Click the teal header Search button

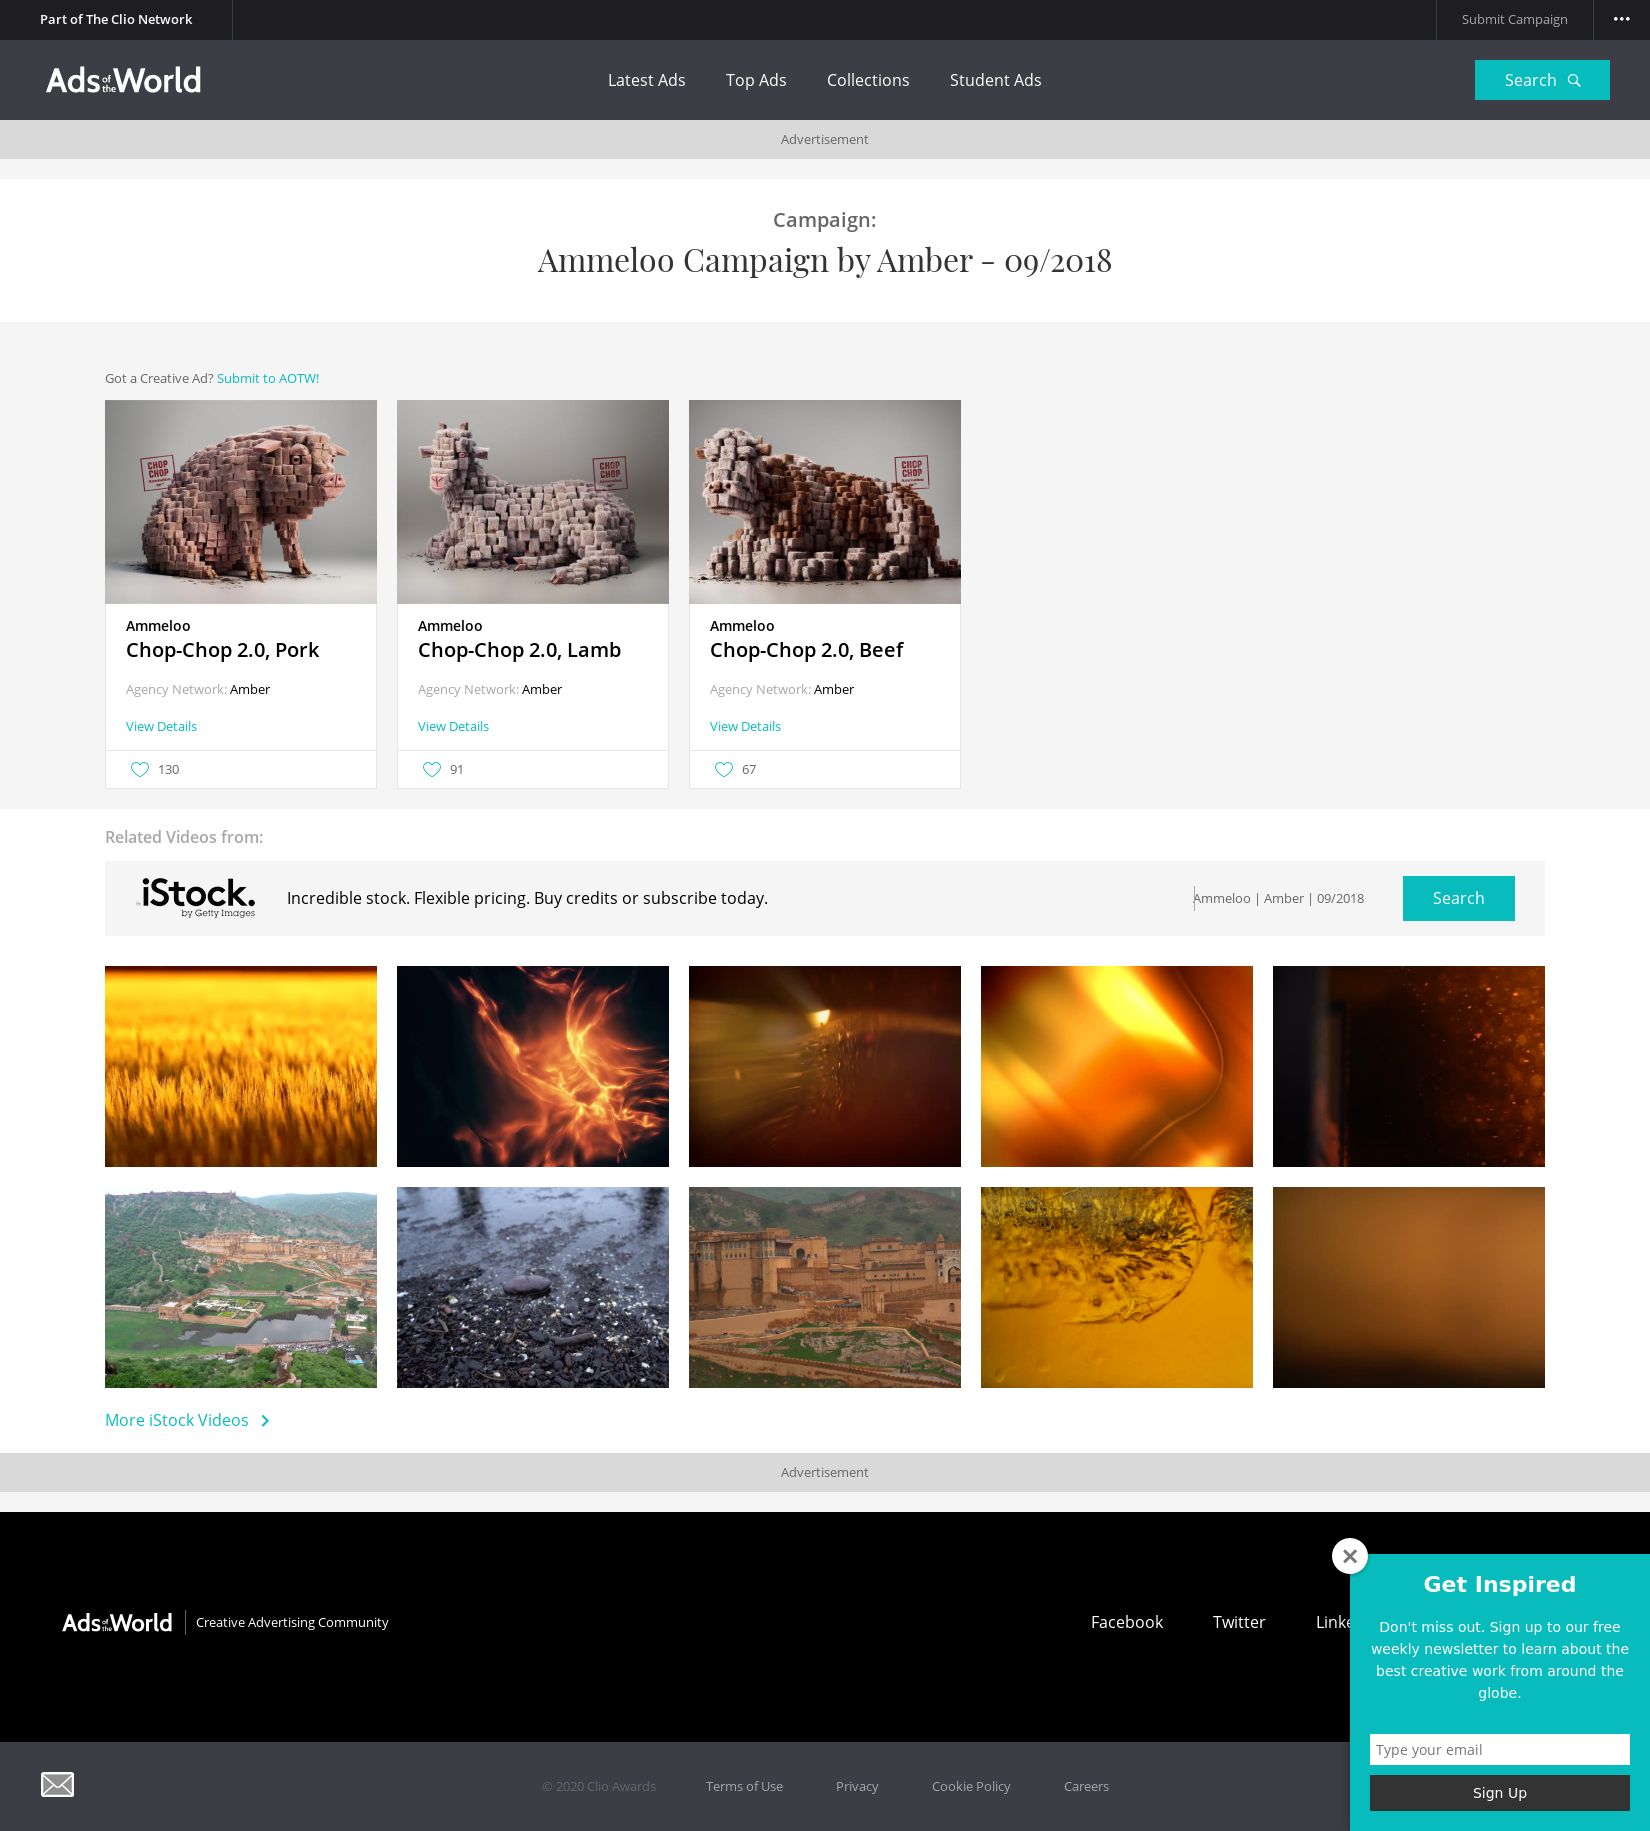coord(1541,80)
